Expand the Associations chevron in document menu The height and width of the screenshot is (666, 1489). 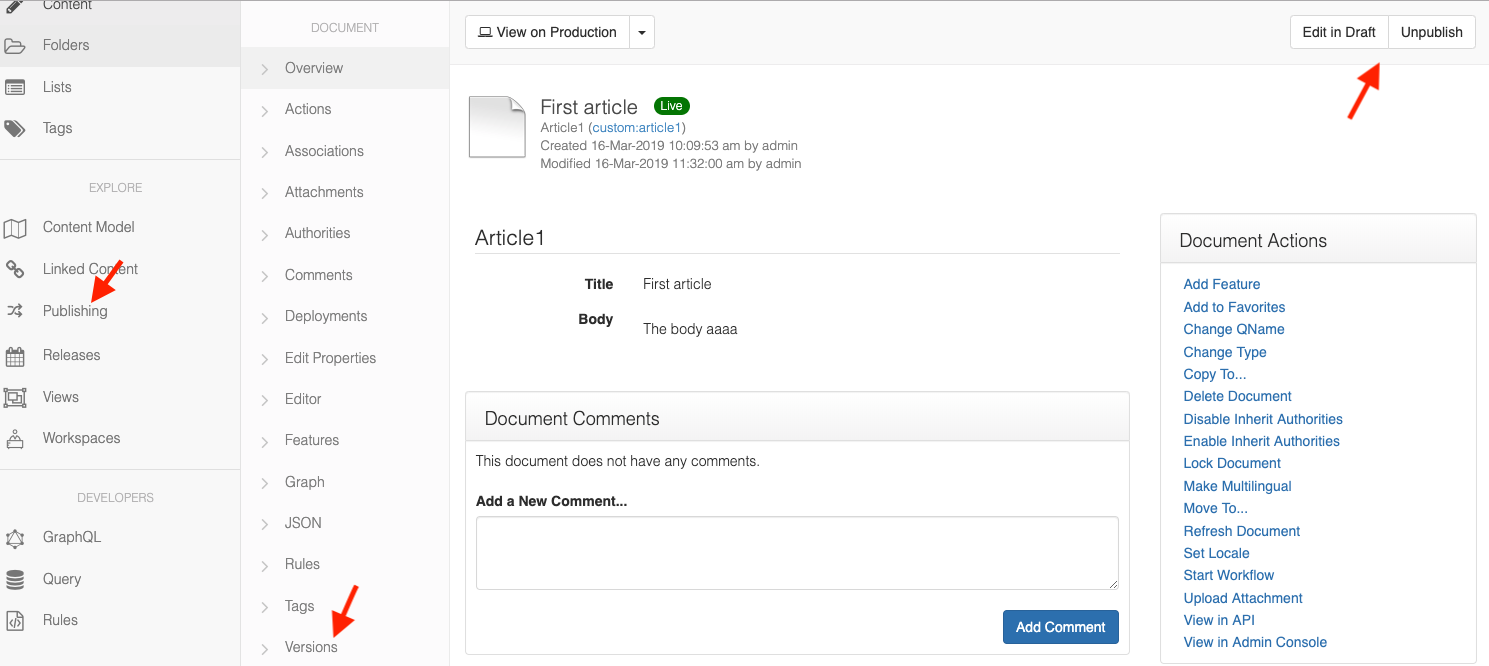pyautogui.click(x=265, y=152)
